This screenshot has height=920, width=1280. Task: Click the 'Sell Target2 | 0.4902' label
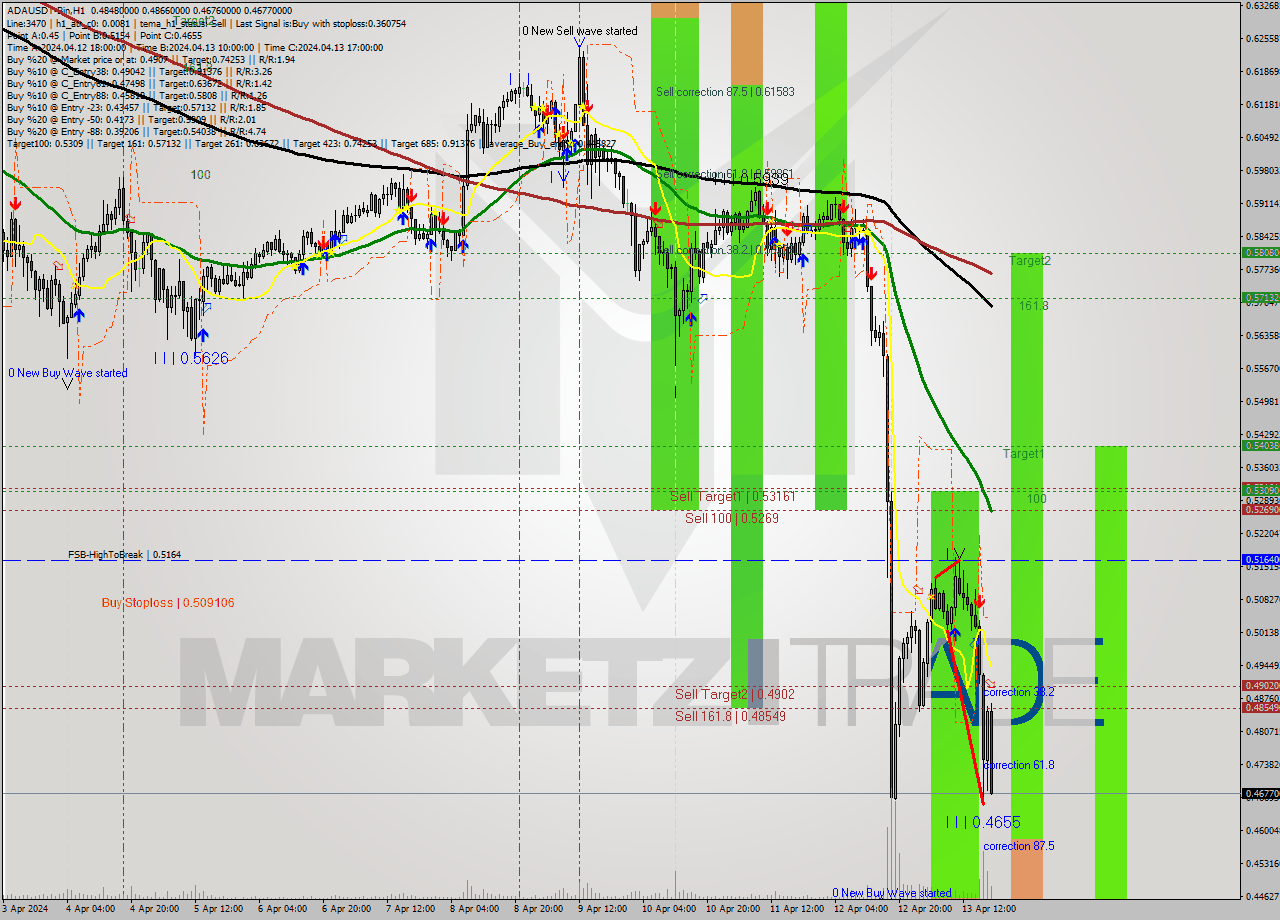[734, 694]
